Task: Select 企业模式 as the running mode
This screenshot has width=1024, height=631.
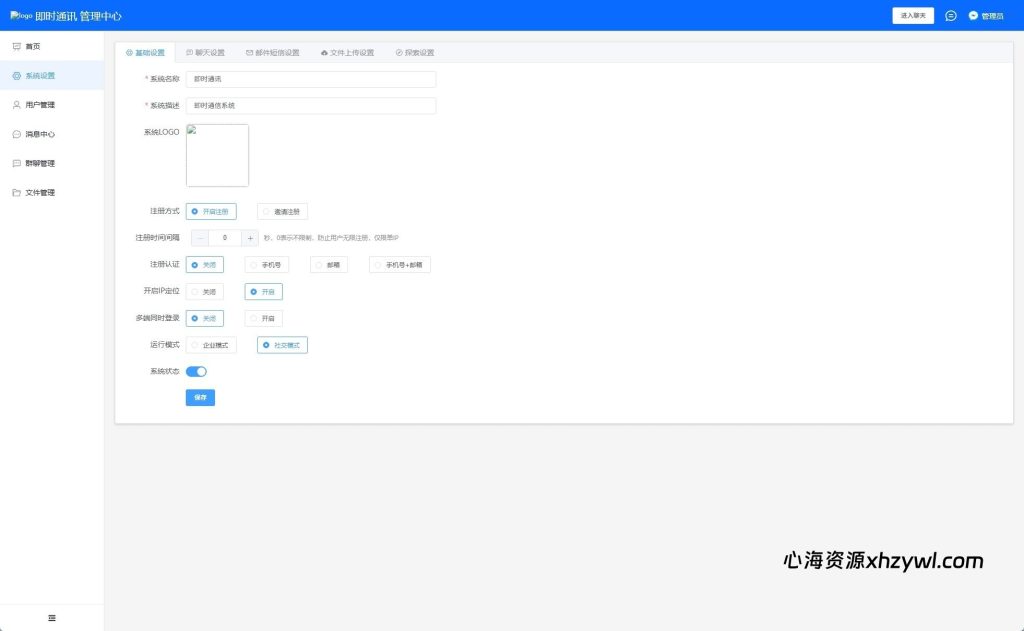Action: point(211,345)
